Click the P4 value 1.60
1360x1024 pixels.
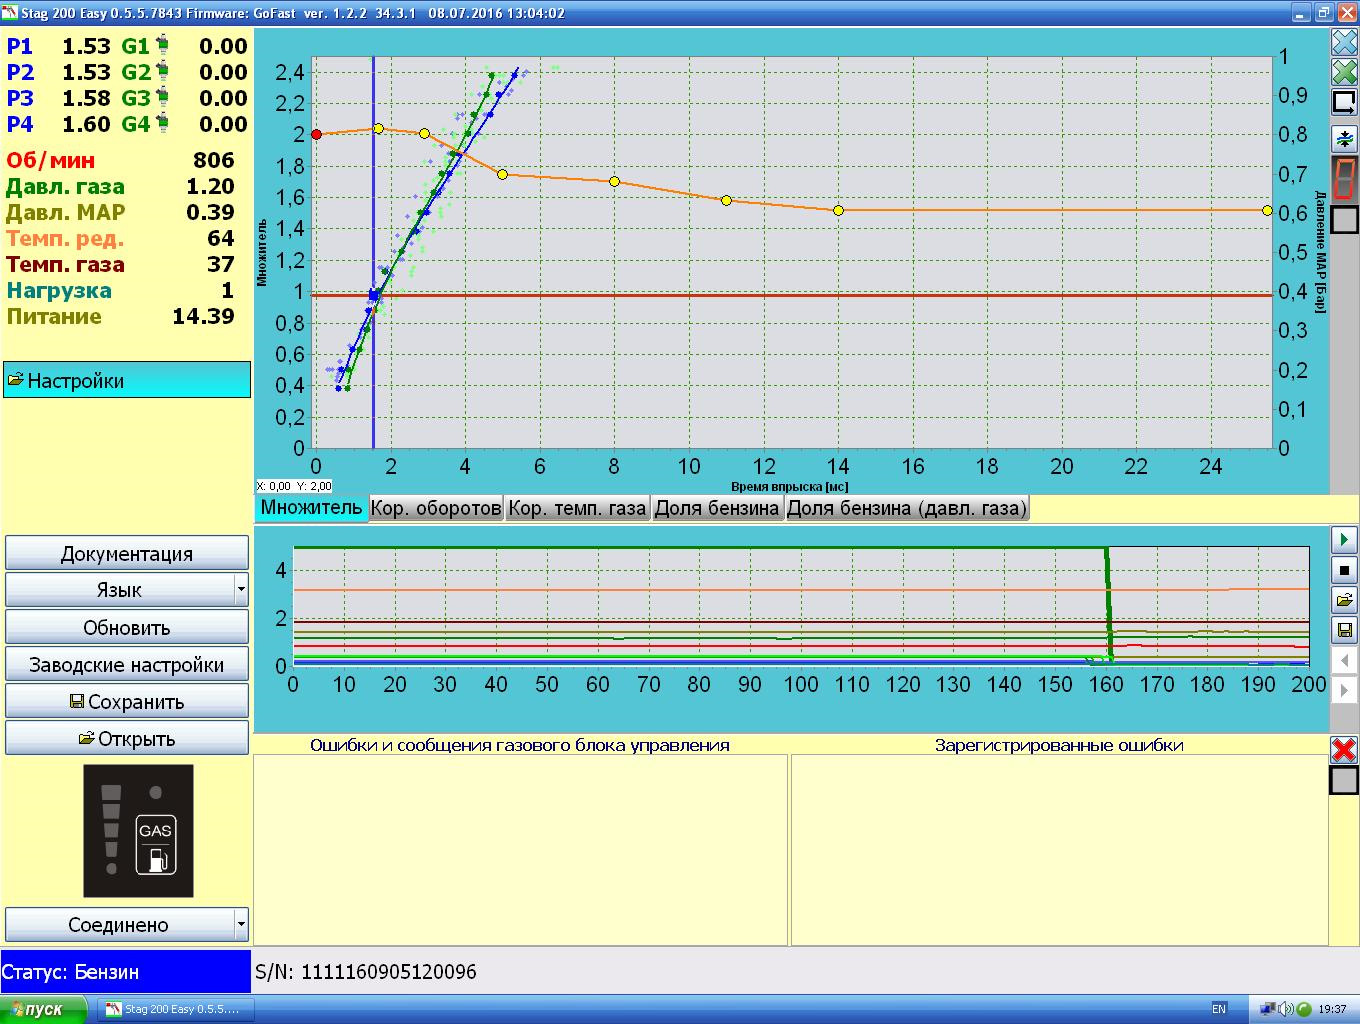tap(86, 124)
